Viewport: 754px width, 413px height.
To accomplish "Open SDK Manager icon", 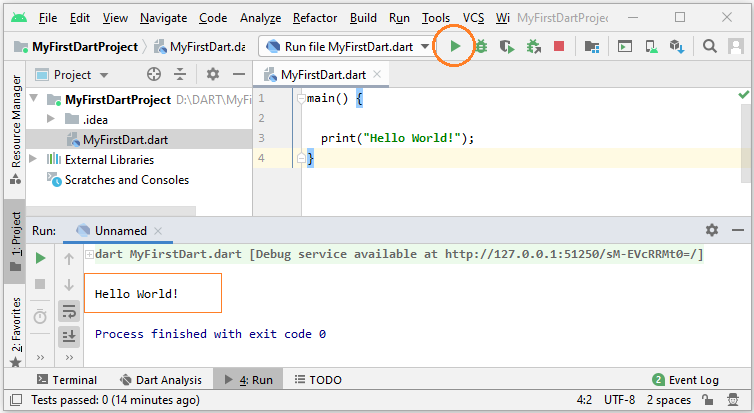I will pyautogui.click(x=677, y=47).
